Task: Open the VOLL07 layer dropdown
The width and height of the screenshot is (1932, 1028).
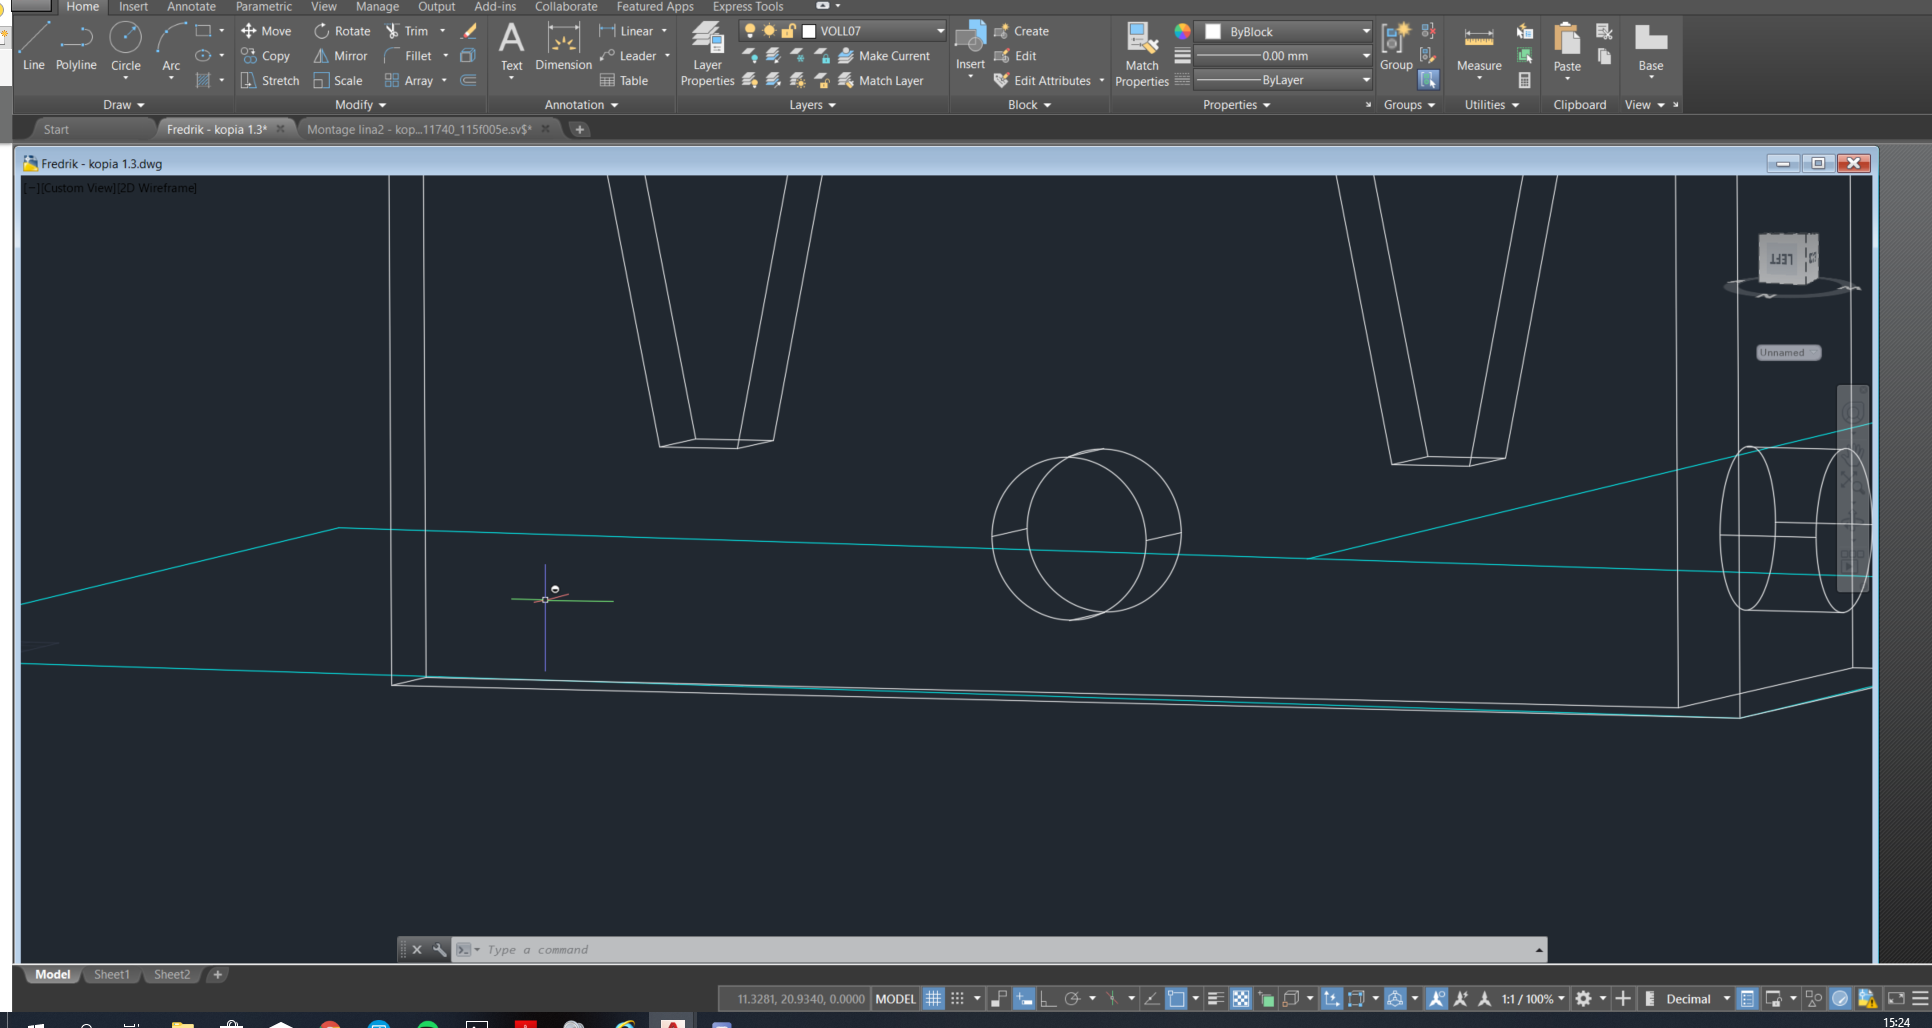Action: tap(936, 30)
